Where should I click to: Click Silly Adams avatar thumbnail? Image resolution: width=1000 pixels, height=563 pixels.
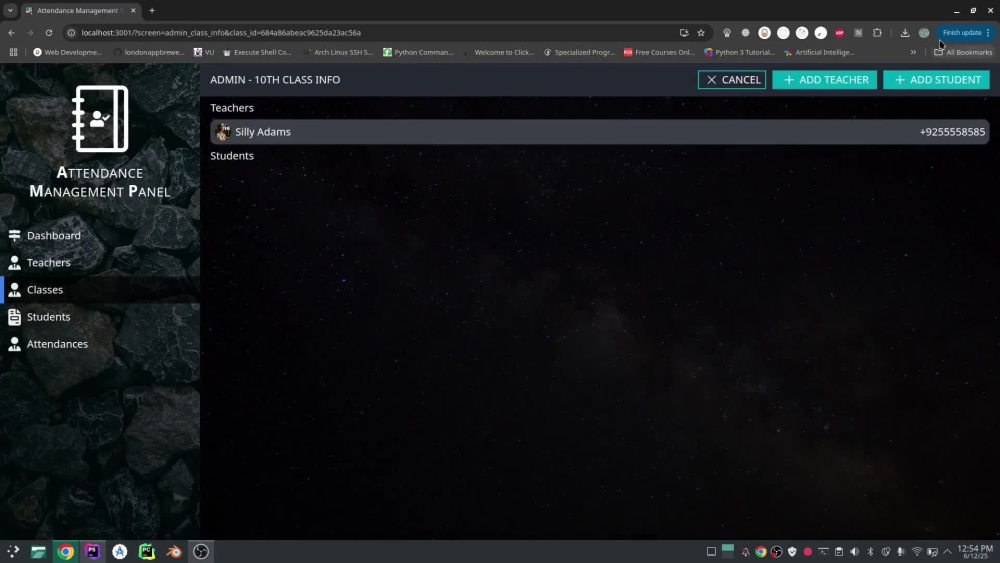click(223, 132)
